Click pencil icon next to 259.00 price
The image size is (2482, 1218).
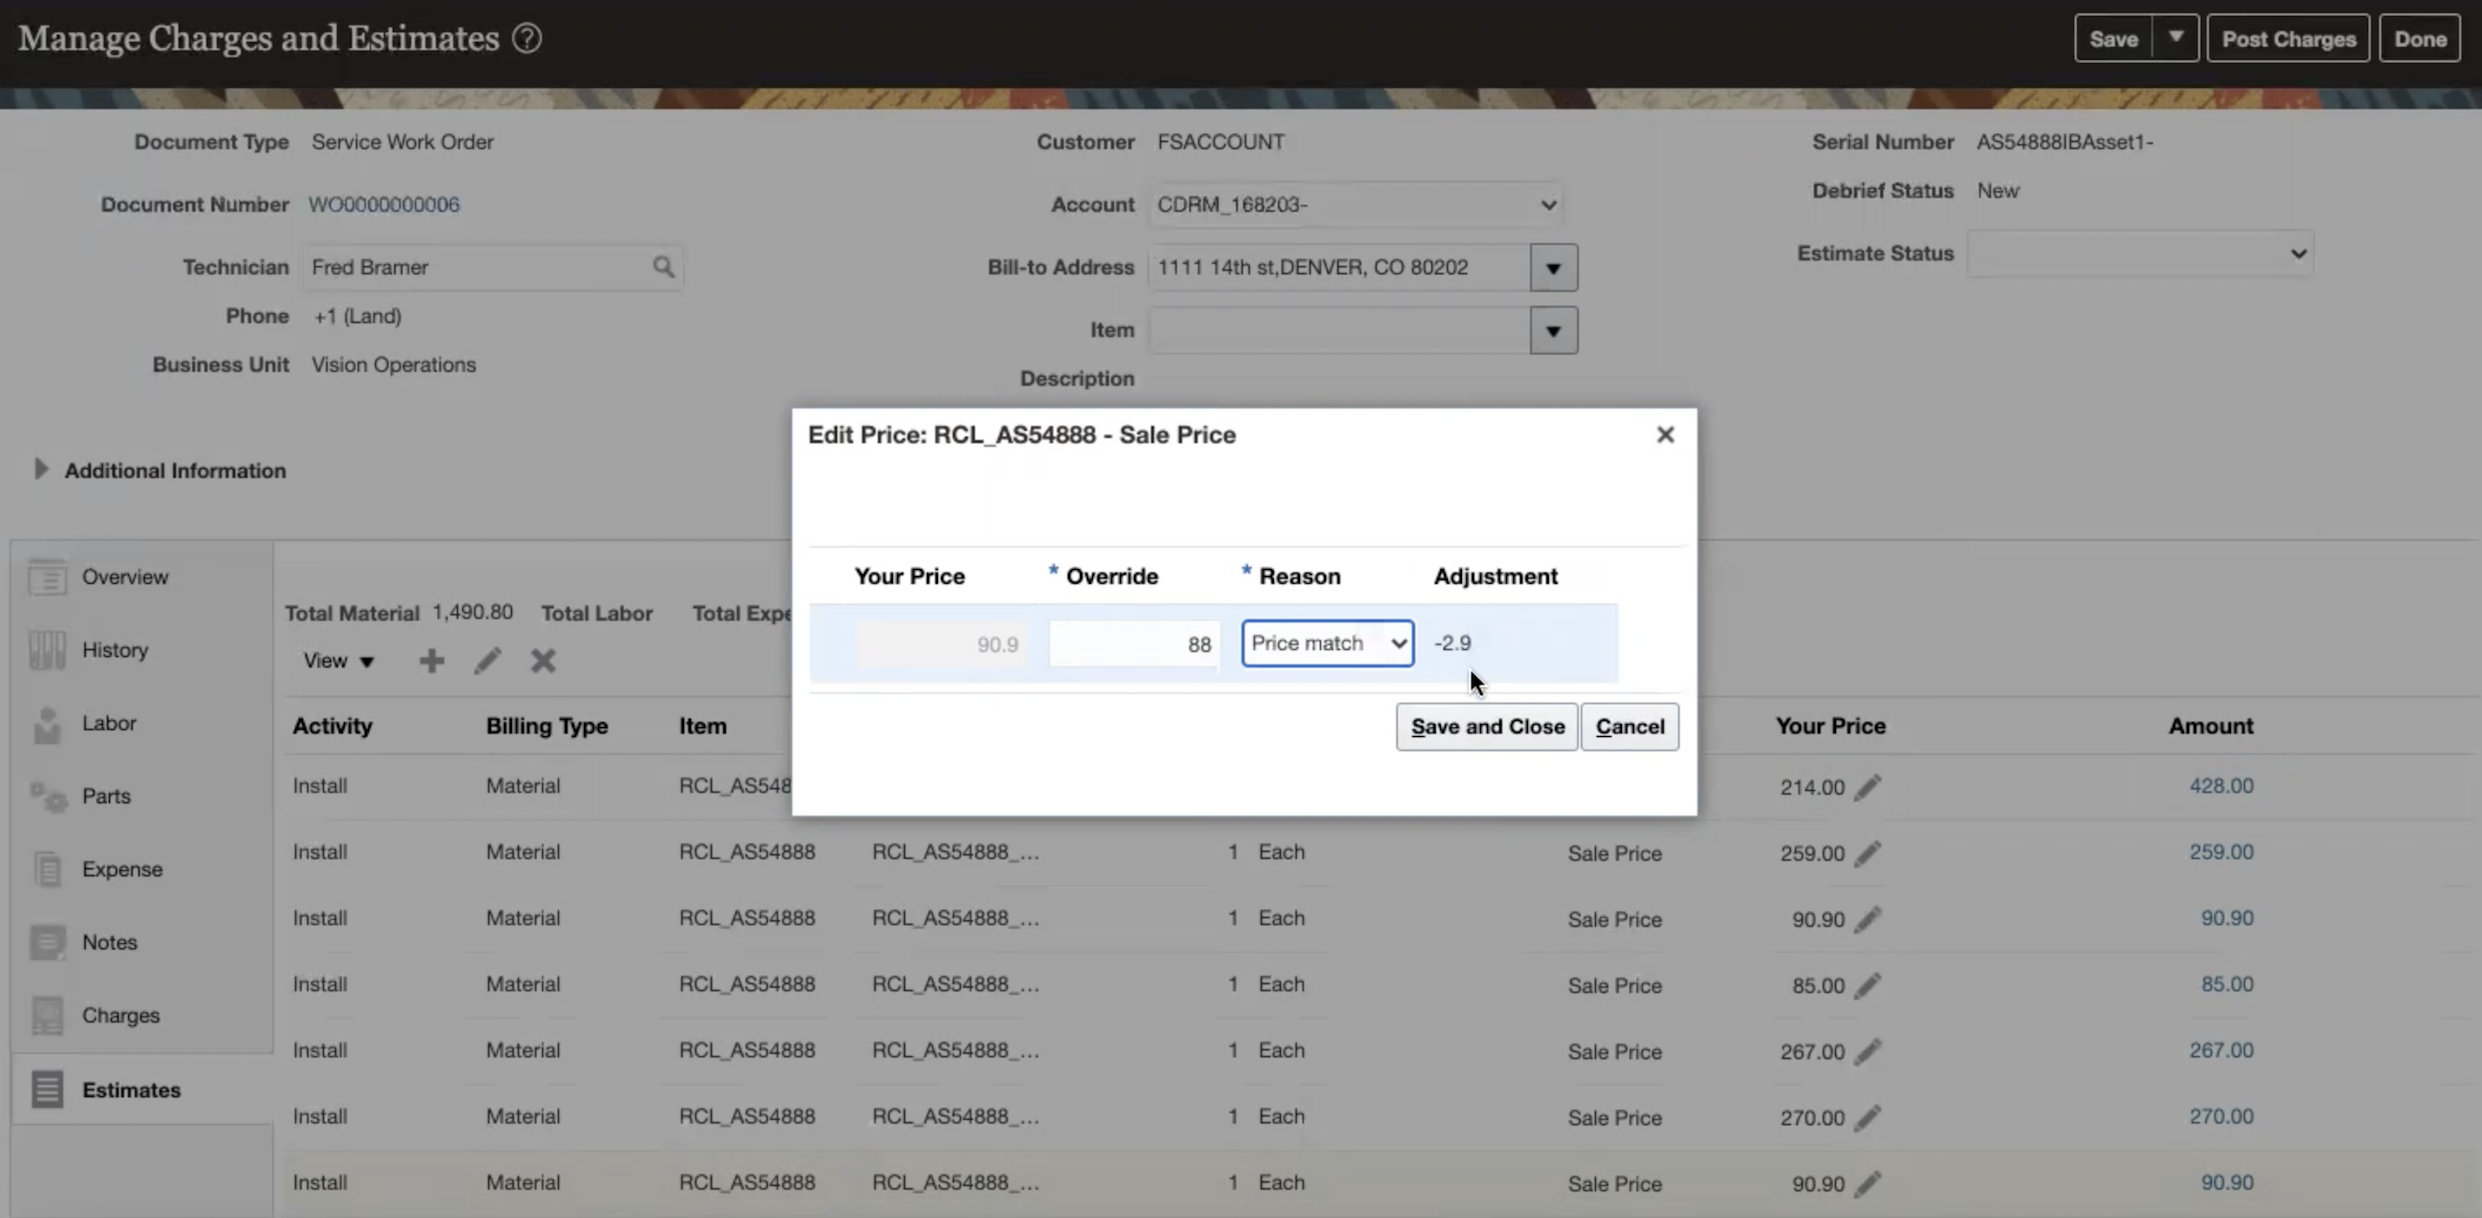pos(1867,853)
